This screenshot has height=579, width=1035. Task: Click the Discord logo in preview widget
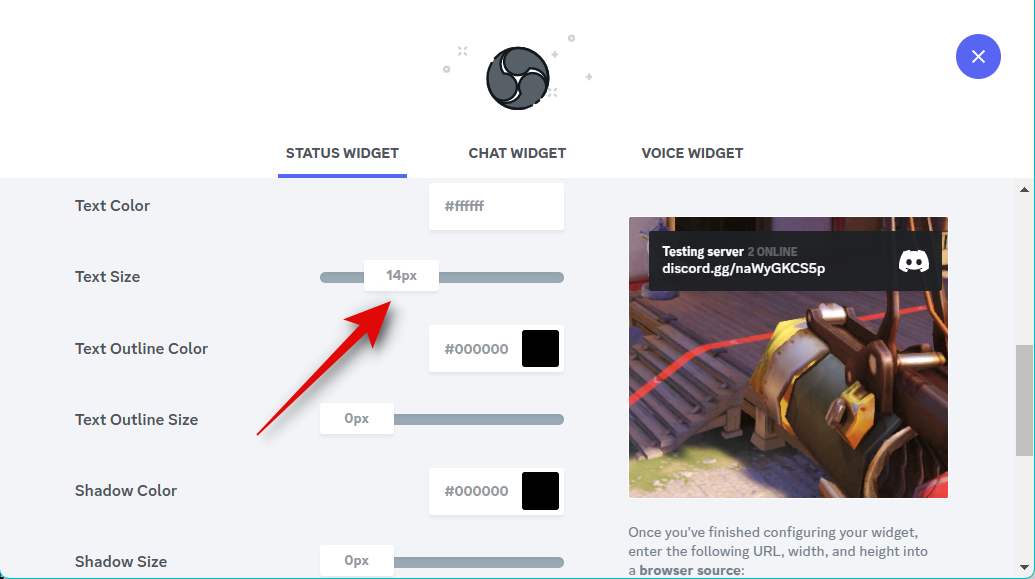[x=914, y=261]
